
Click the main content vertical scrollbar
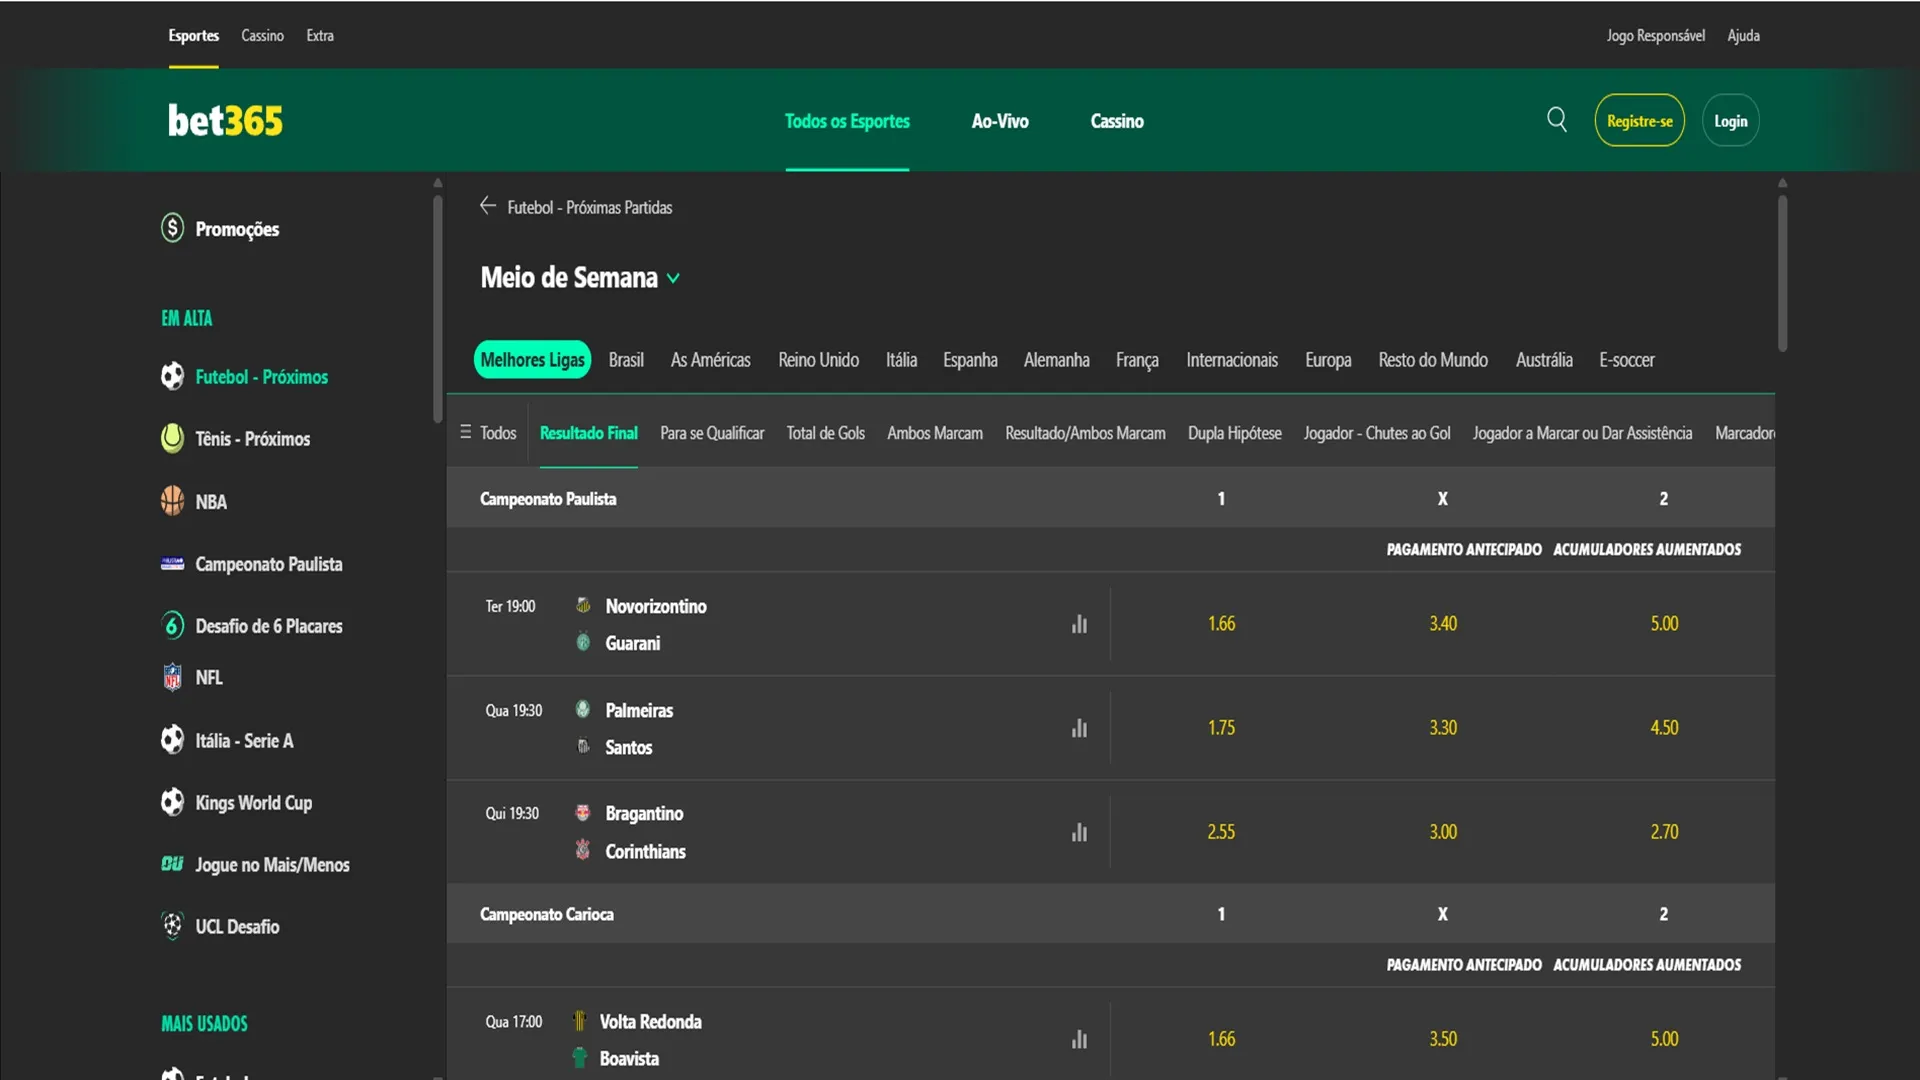[x=1782, y=272]
